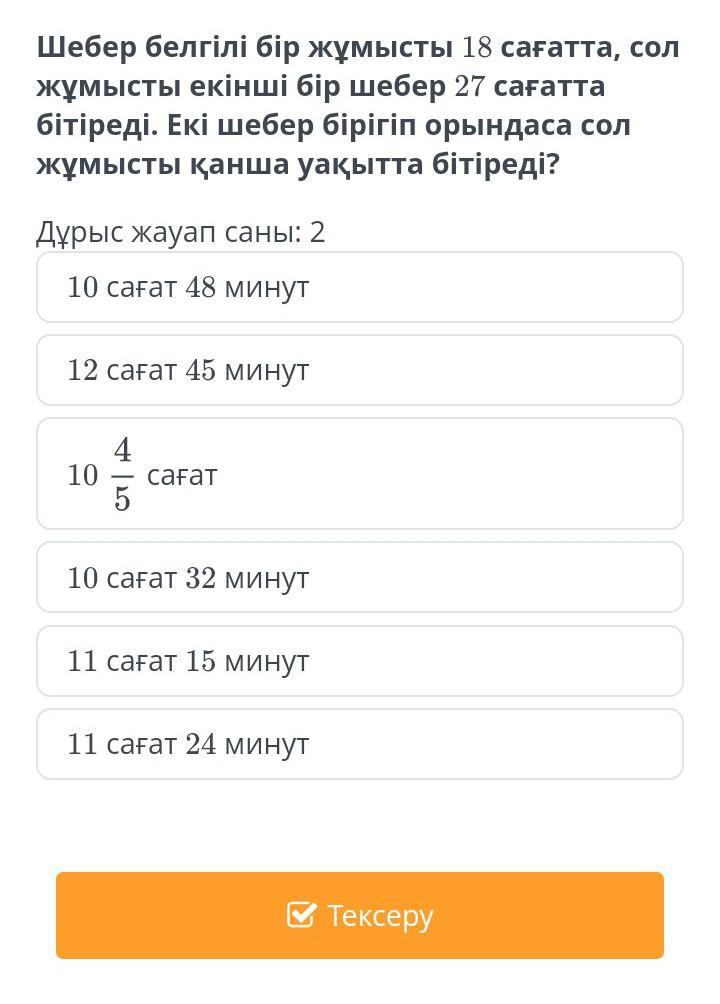Click the checkmark icon on Тексеру button
The image size is (720, 1004).
pos(301,914)
